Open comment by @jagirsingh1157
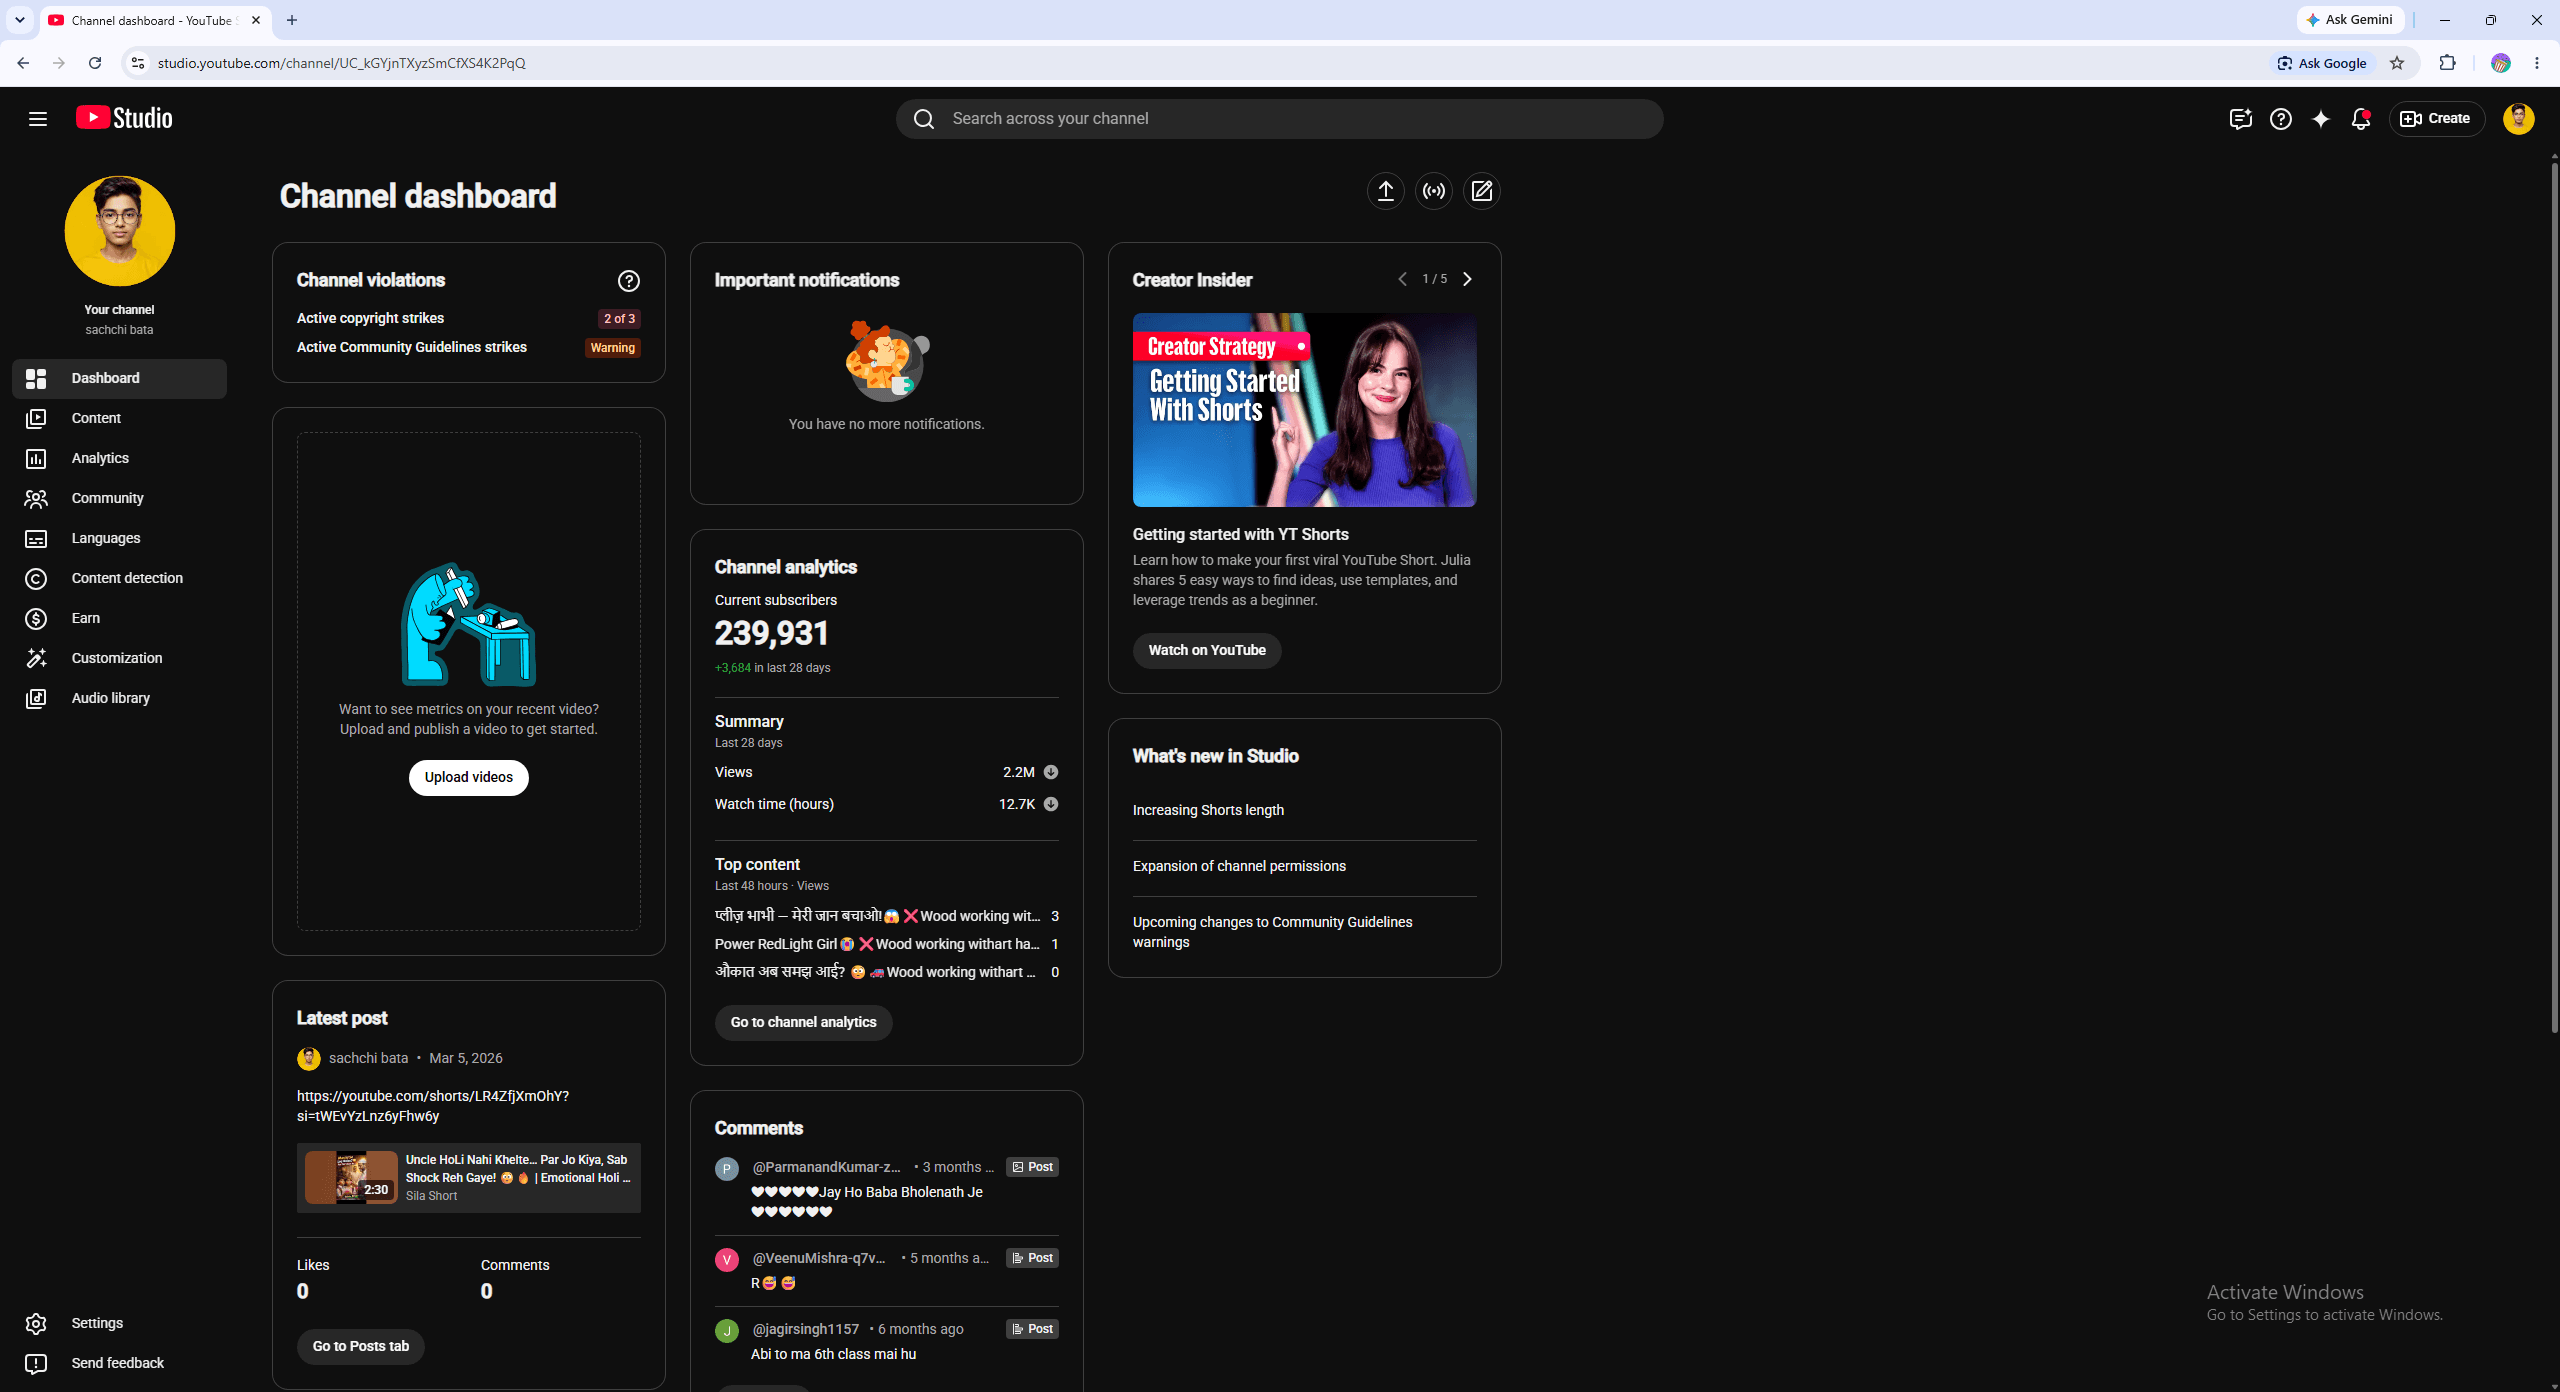 click(886, 1342)
